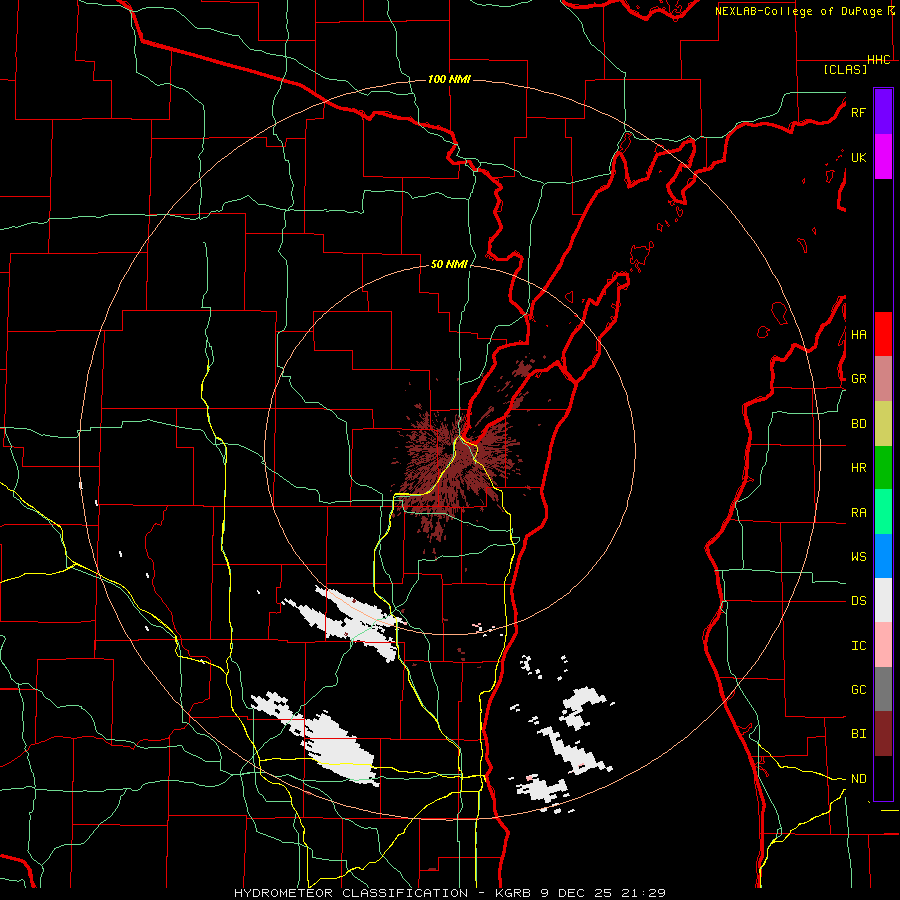Click the BI legend label text

pyautogui.click(x=858, y=734)
